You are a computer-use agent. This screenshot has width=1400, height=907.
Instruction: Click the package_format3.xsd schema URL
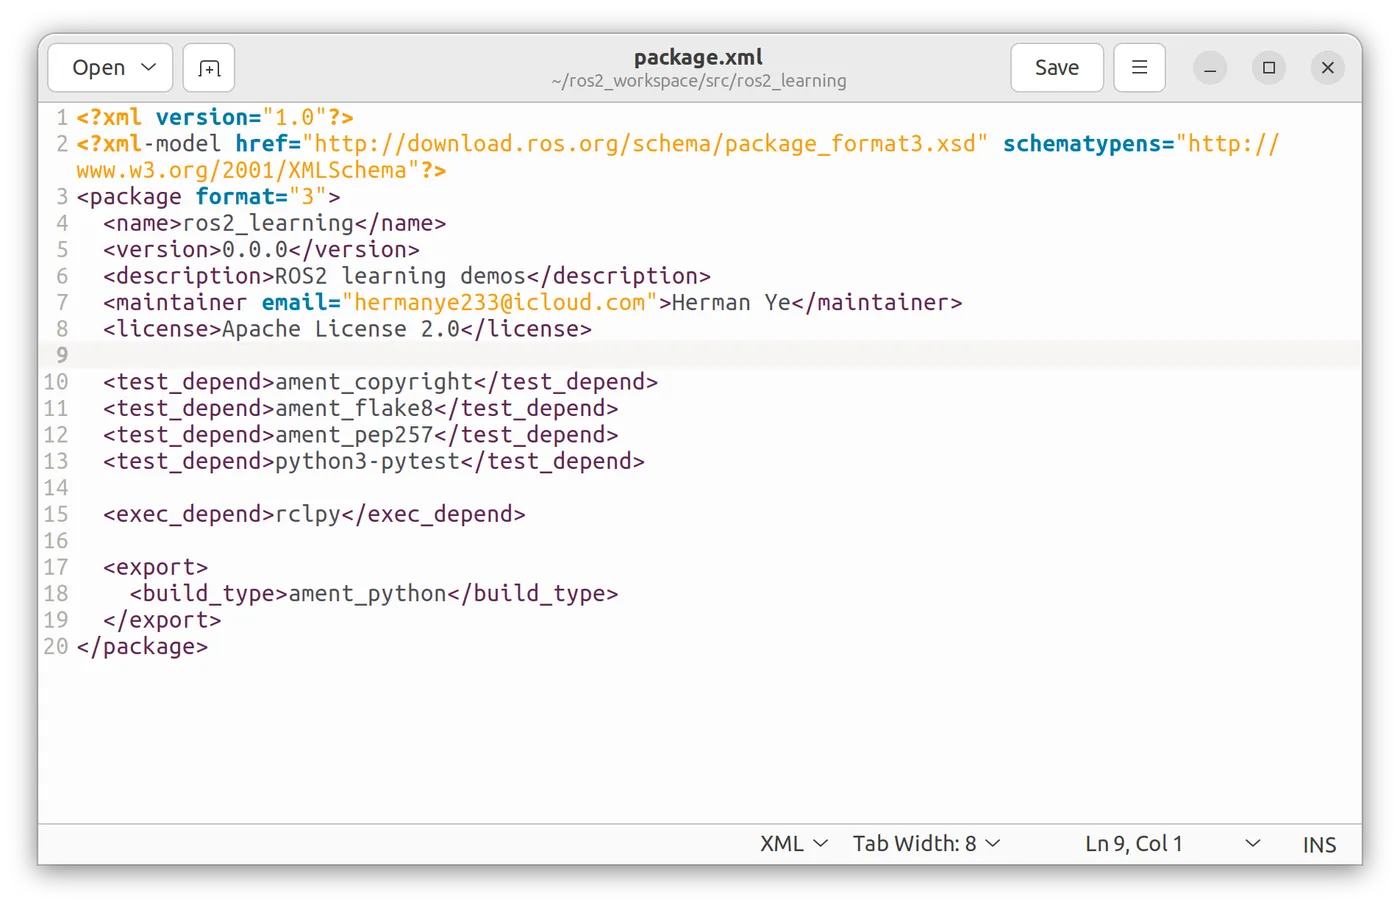click(x=646, y=144)
